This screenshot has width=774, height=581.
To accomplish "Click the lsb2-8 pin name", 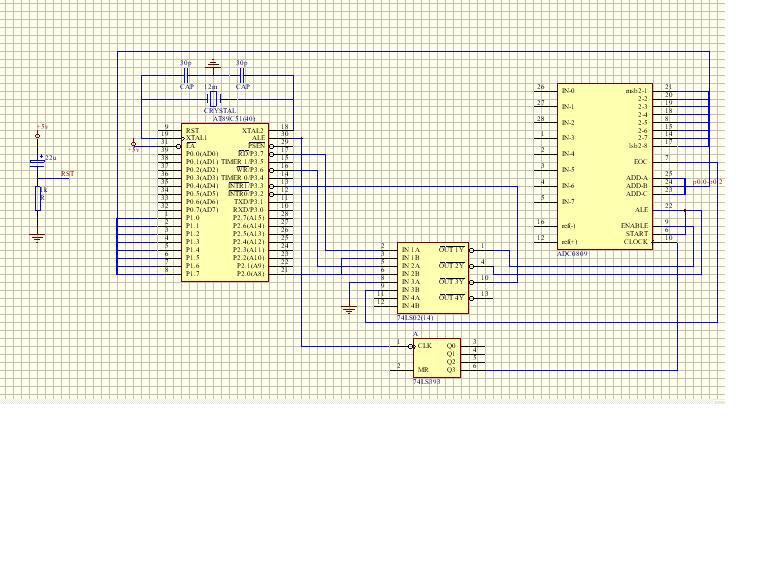I will [638, 146].
